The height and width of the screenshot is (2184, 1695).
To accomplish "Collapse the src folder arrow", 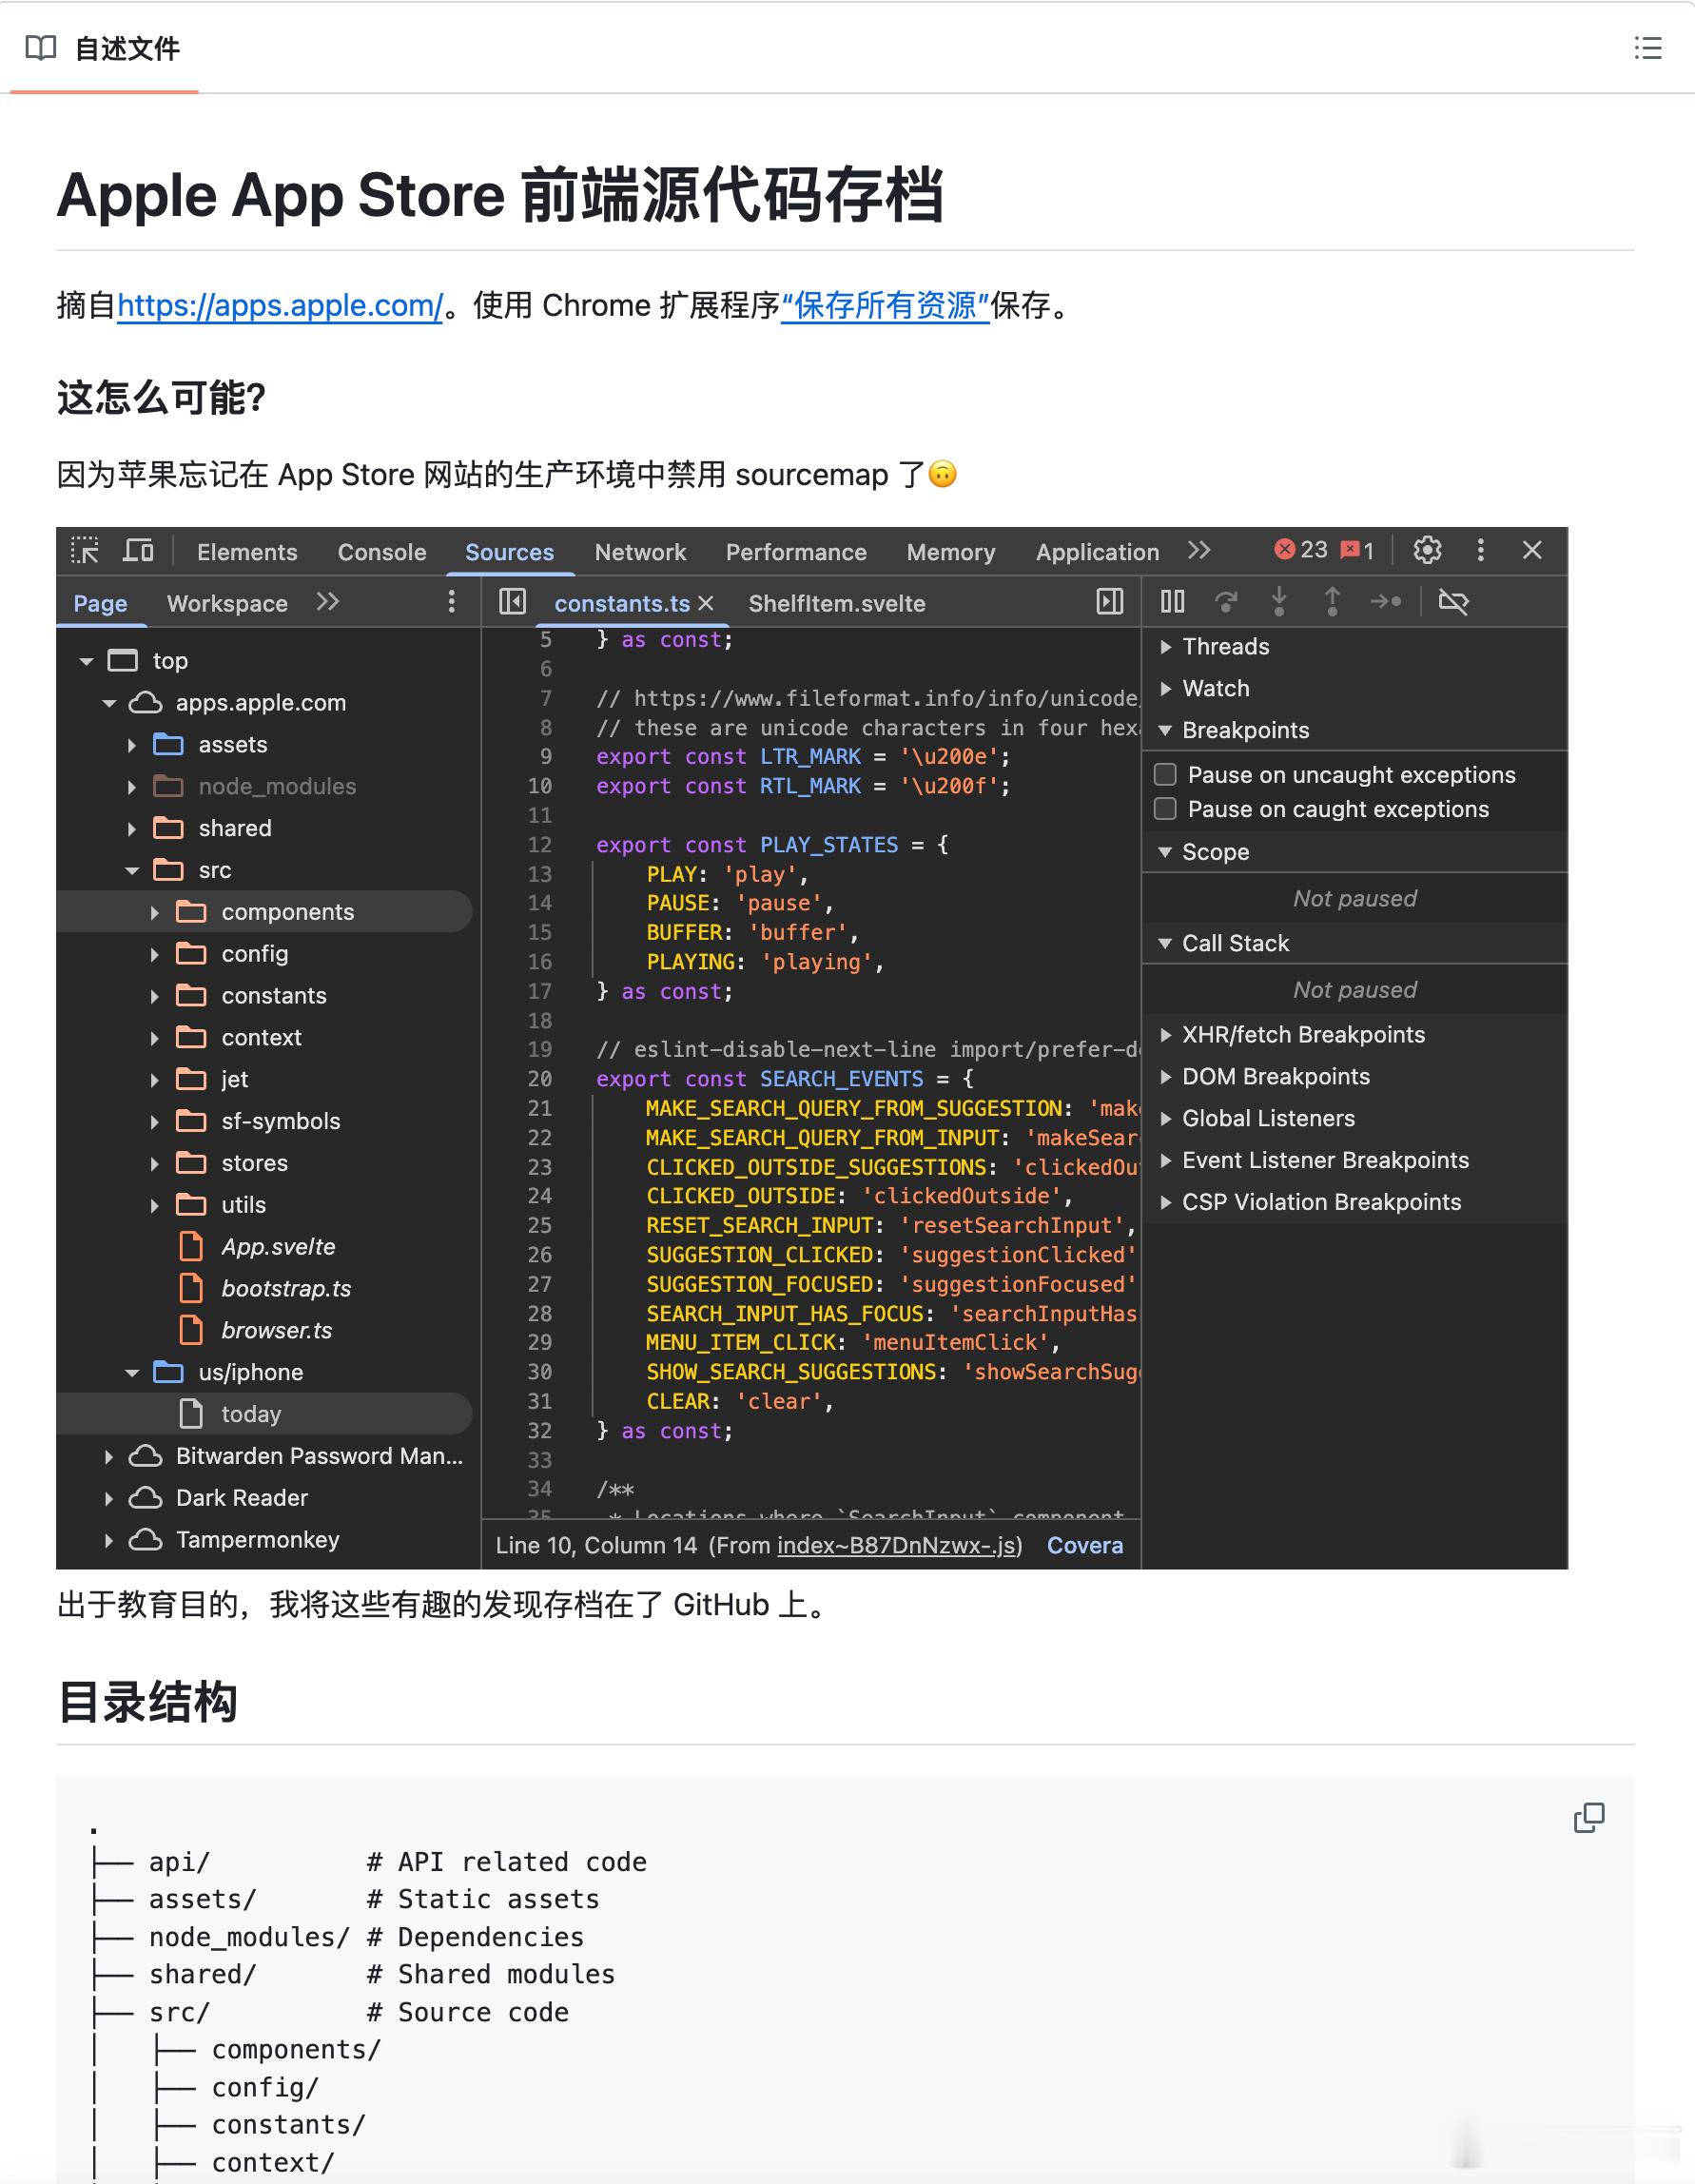I will tap(132, 871).
